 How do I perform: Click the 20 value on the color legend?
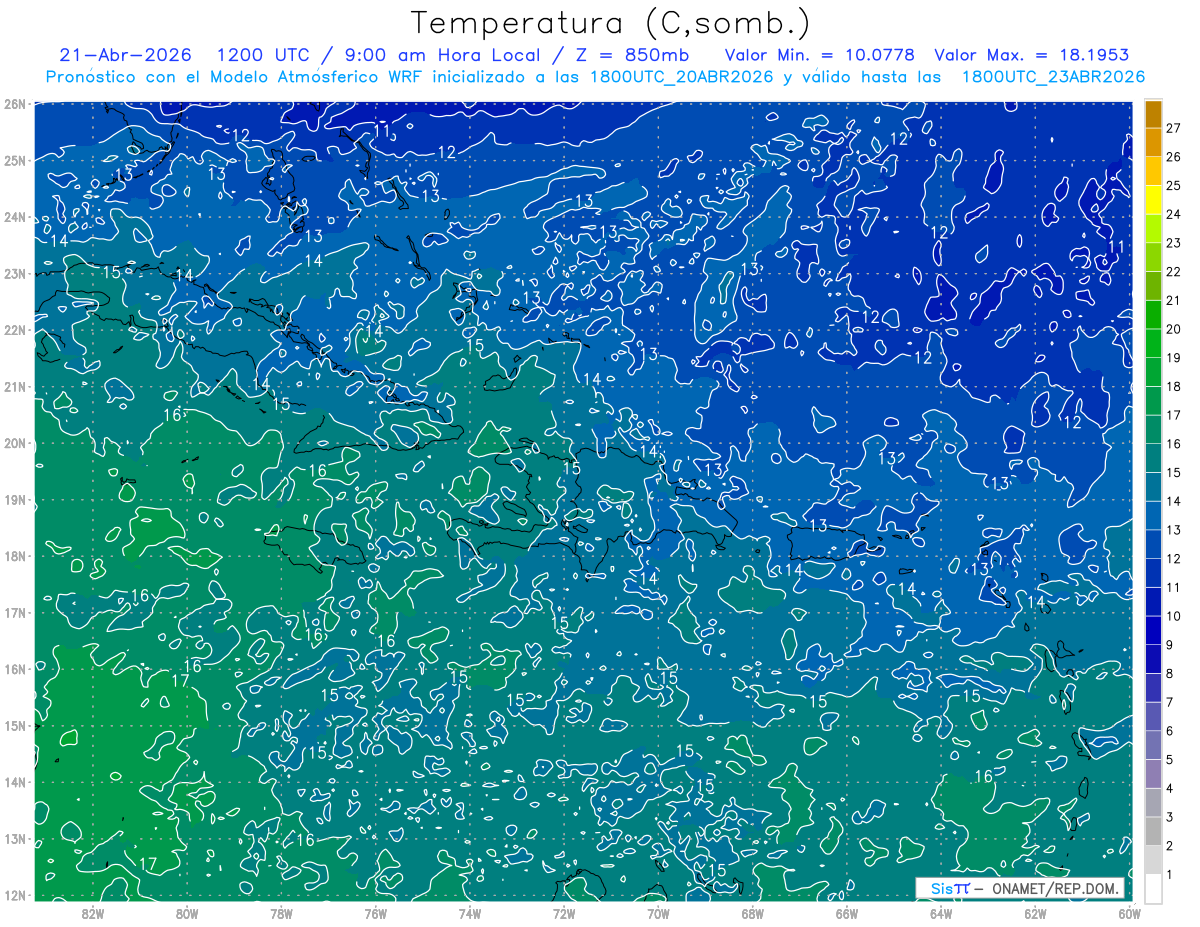(1174, 329)
